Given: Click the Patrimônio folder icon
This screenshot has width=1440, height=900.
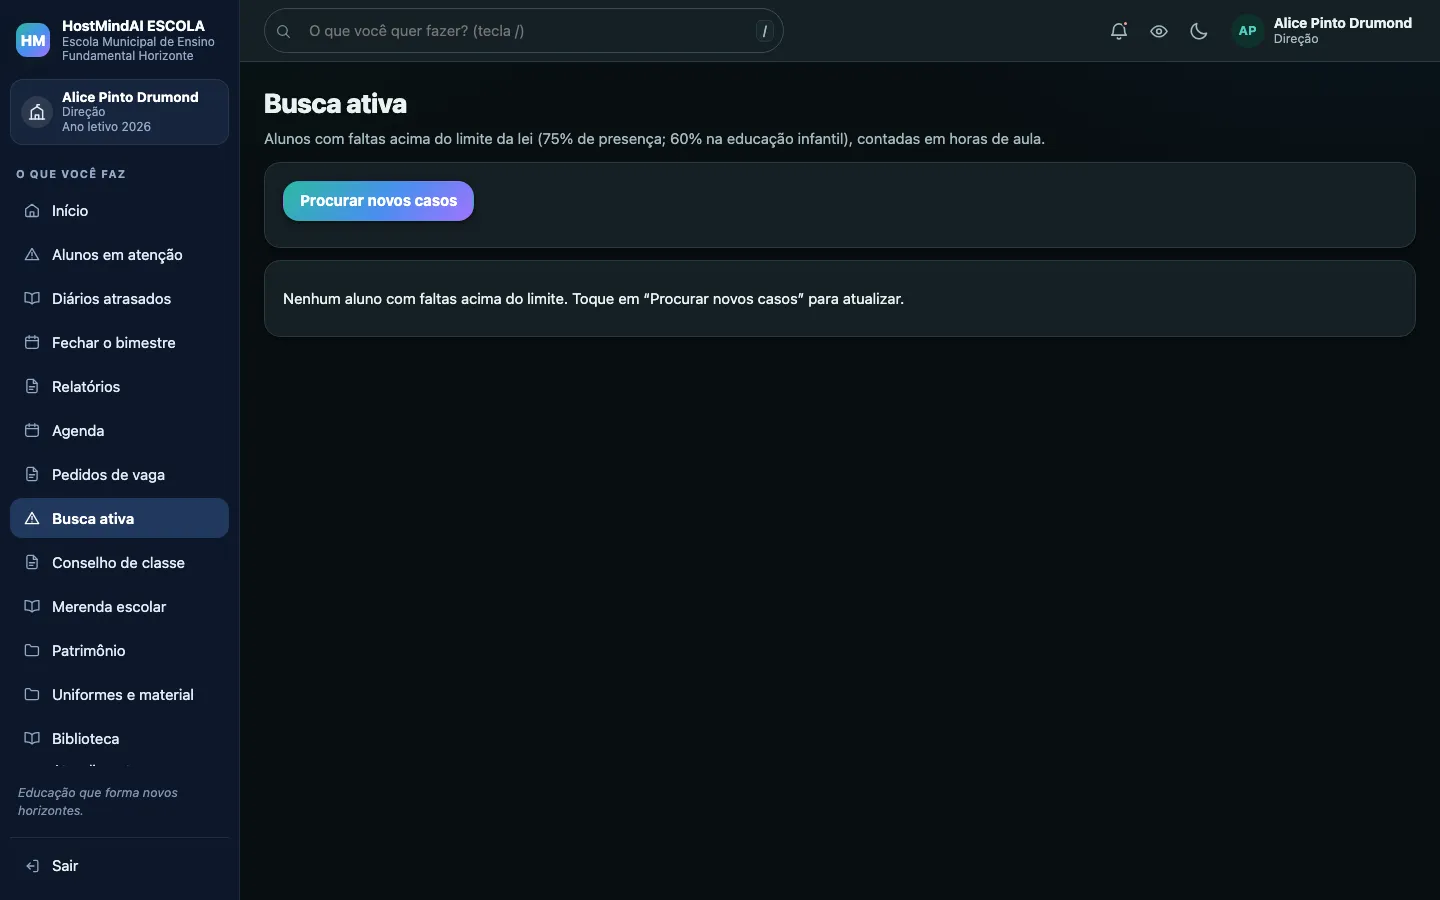Looking at the screenshot, I should 32,651.
